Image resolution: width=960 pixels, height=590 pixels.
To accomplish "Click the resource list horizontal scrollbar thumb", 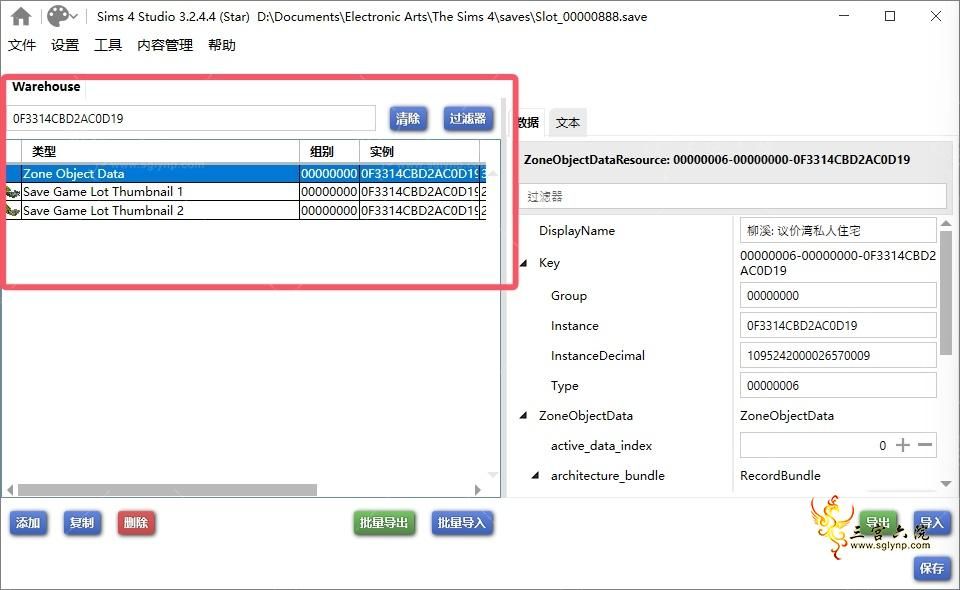I will pos(167,490).
